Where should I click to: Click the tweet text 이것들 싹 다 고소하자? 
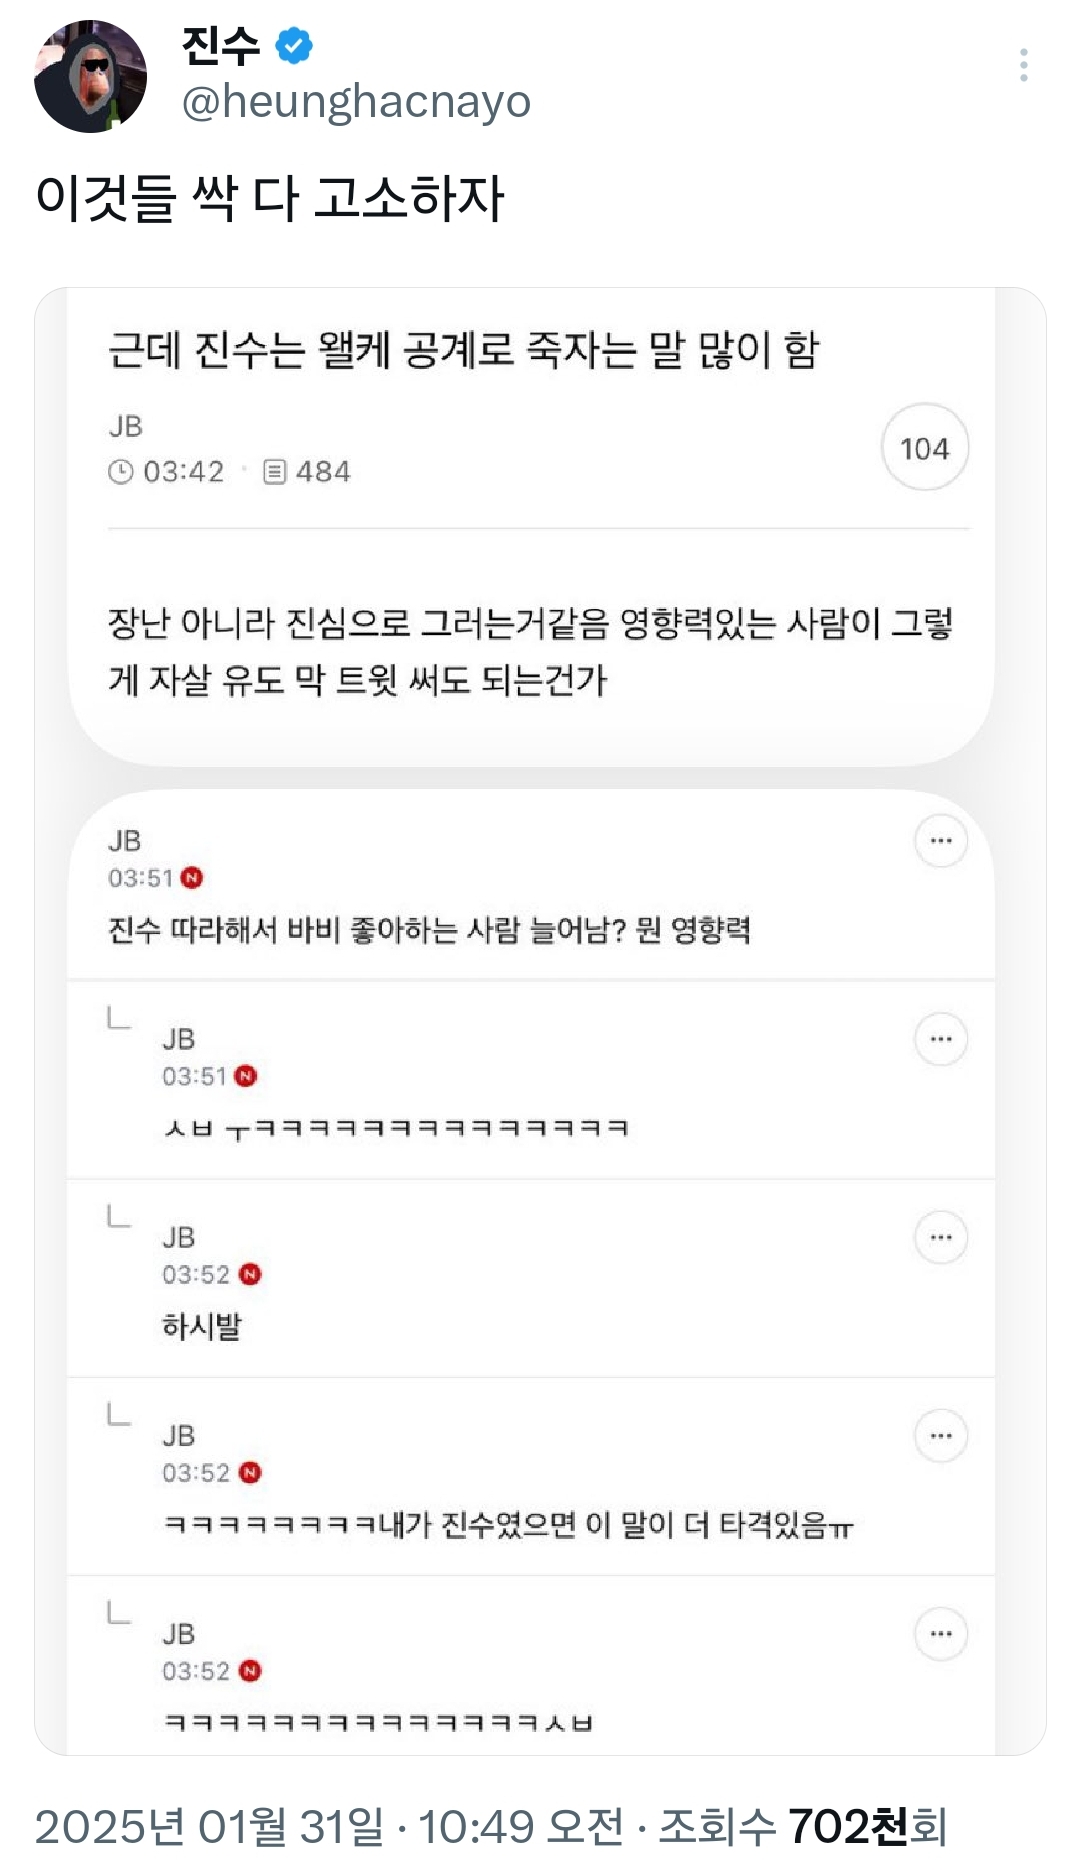coord(270,197)
